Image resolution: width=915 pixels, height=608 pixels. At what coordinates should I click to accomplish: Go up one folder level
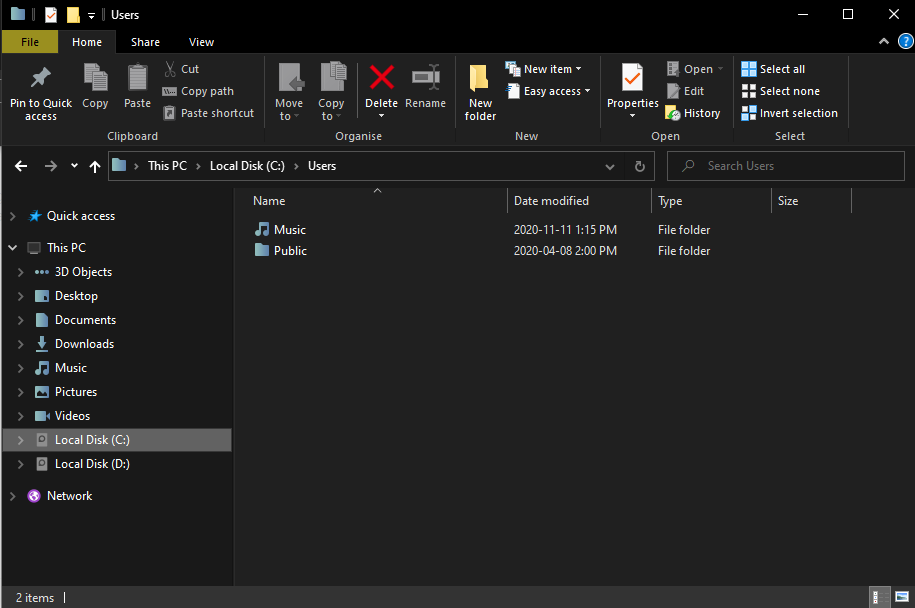pos(95,166)
